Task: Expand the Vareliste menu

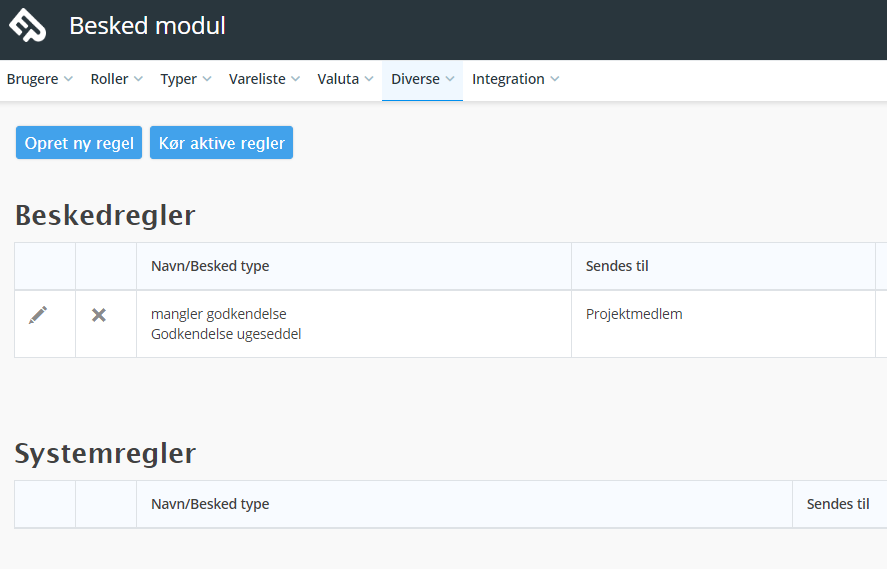Action: 264,79
